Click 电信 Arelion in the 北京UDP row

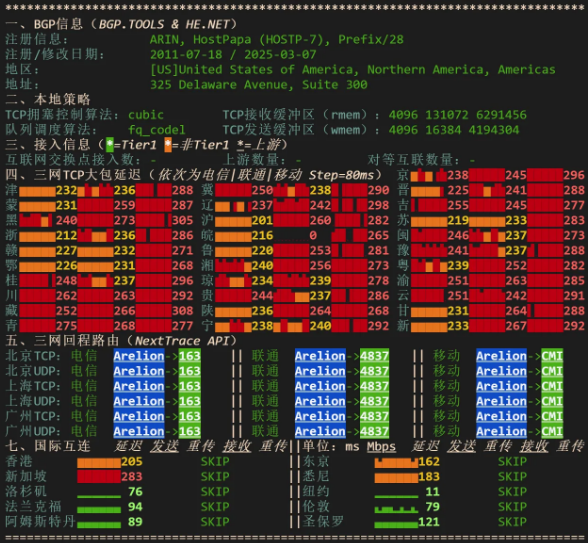pos(139,370)
